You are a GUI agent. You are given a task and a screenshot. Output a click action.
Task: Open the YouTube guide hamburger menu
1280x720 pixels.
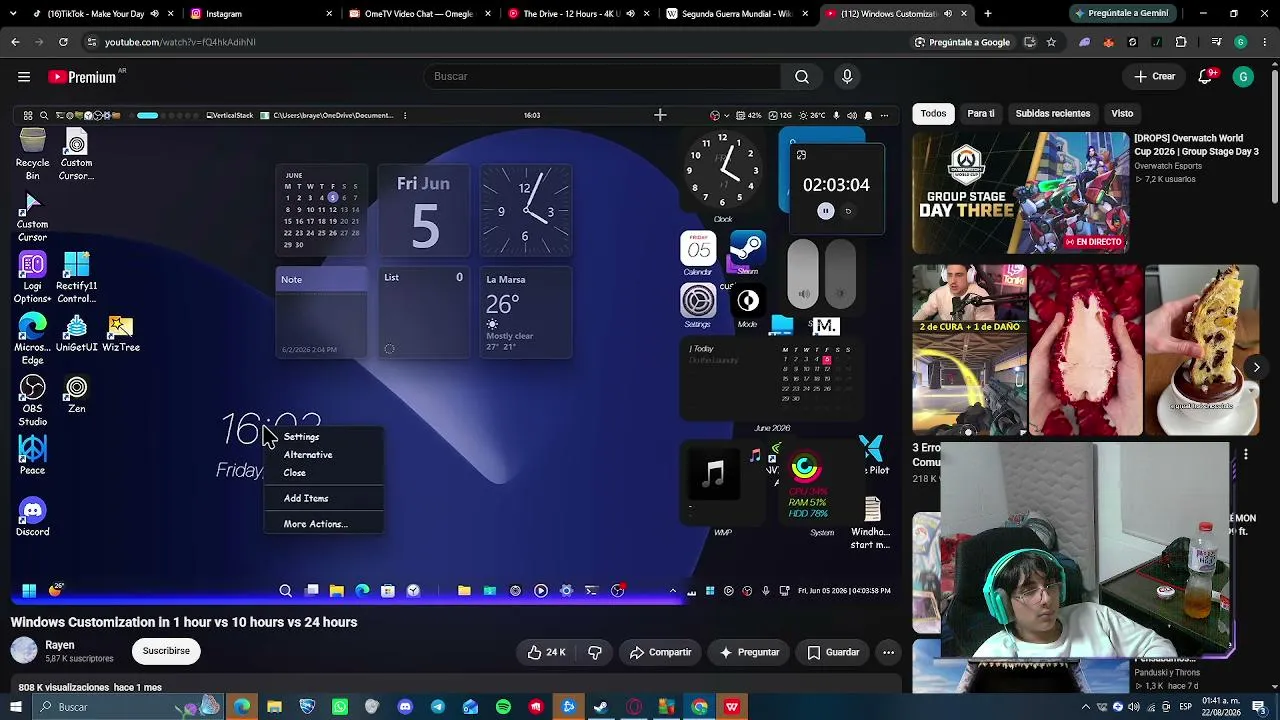(24, 77)
